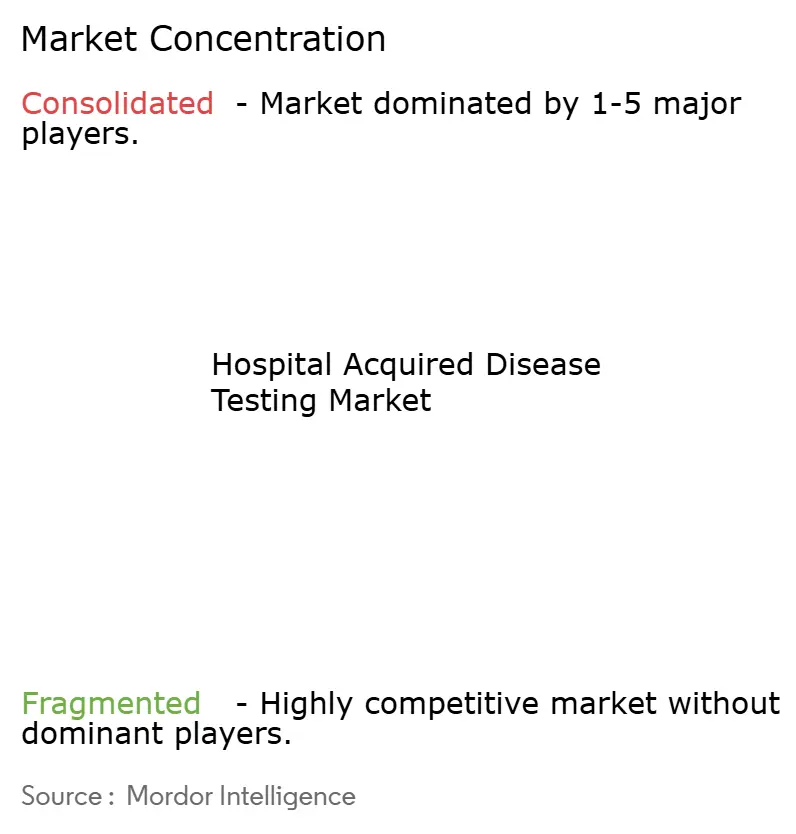Click the word 'Testing' in the center label
The width and height of the screenshot is (796, 834).
264,401
